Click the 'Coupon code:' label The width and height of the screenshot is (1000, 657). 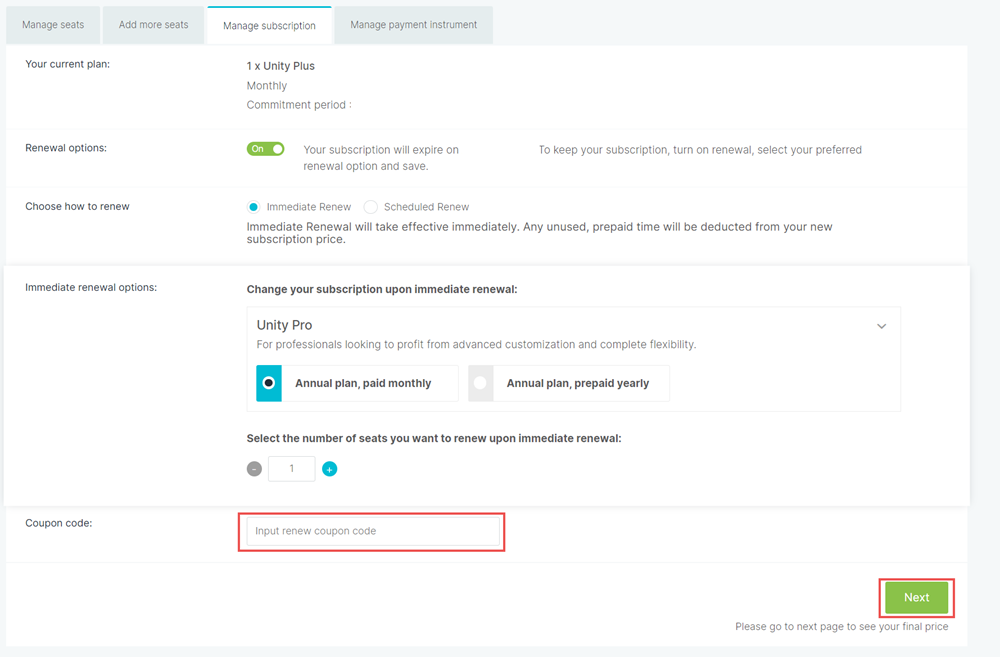point(59,523)
